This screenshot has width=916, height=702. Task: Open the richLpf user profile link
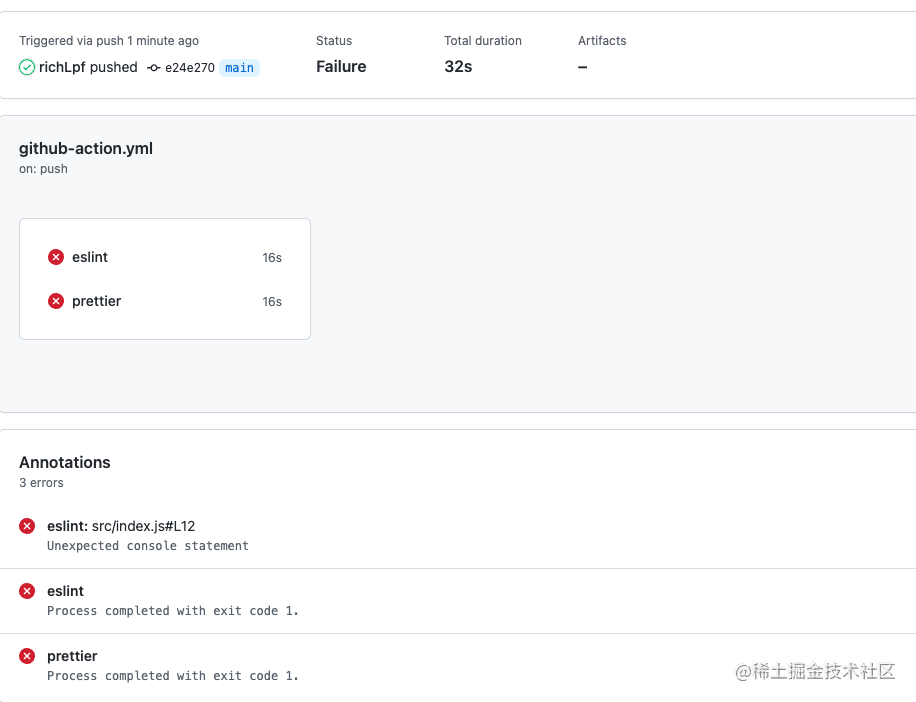click(x=63, y=67)
